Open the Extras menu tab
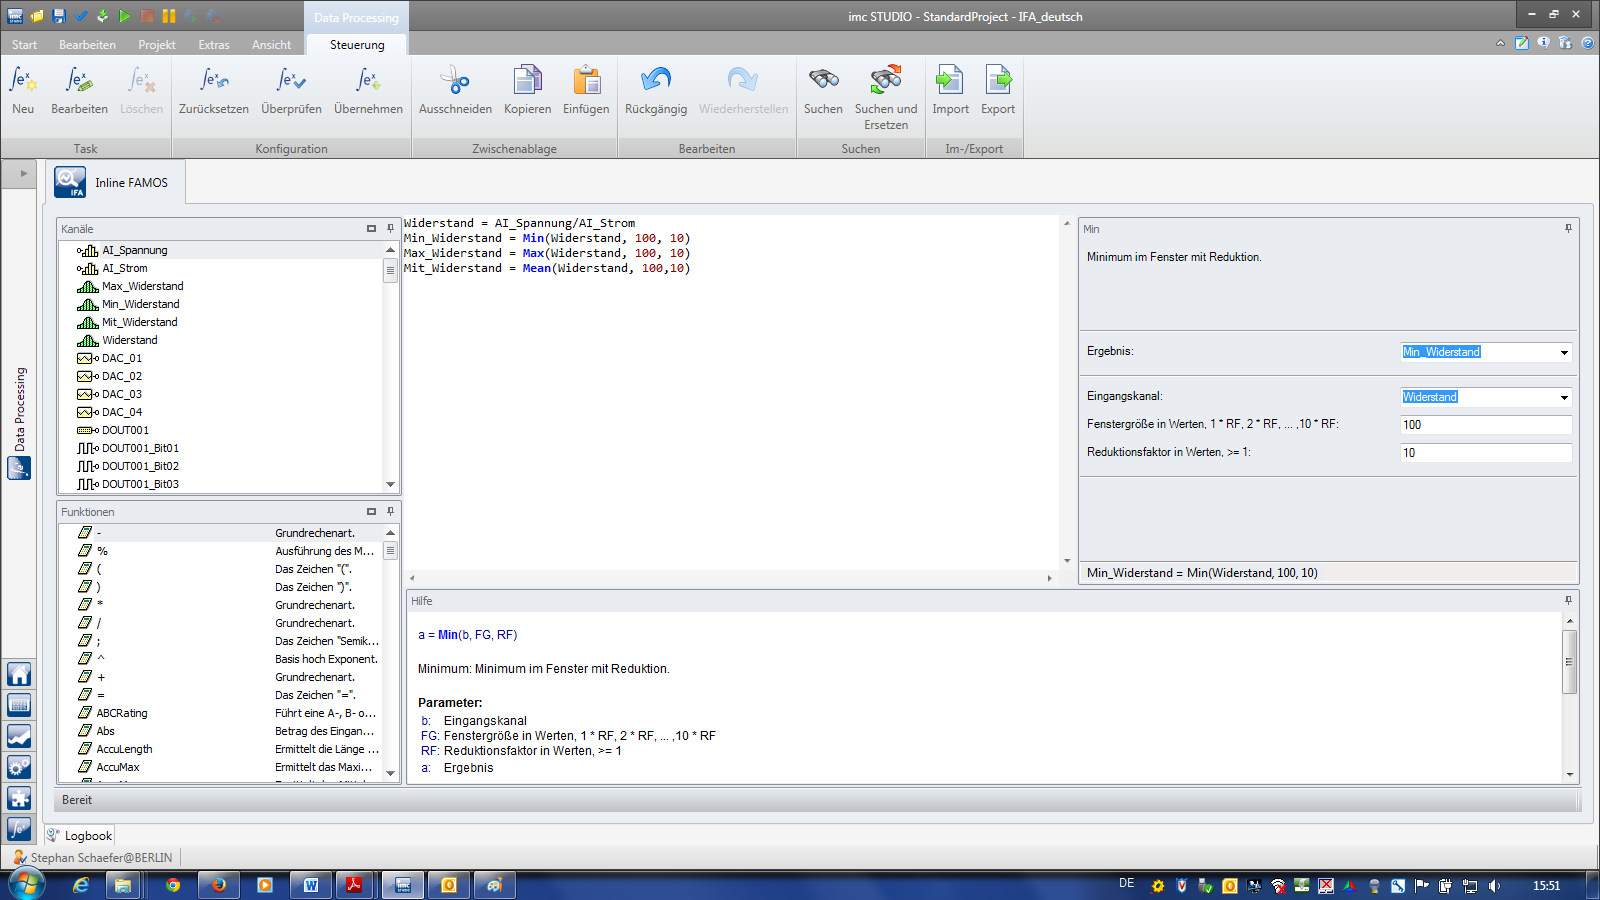 click(x=213, y=45)
